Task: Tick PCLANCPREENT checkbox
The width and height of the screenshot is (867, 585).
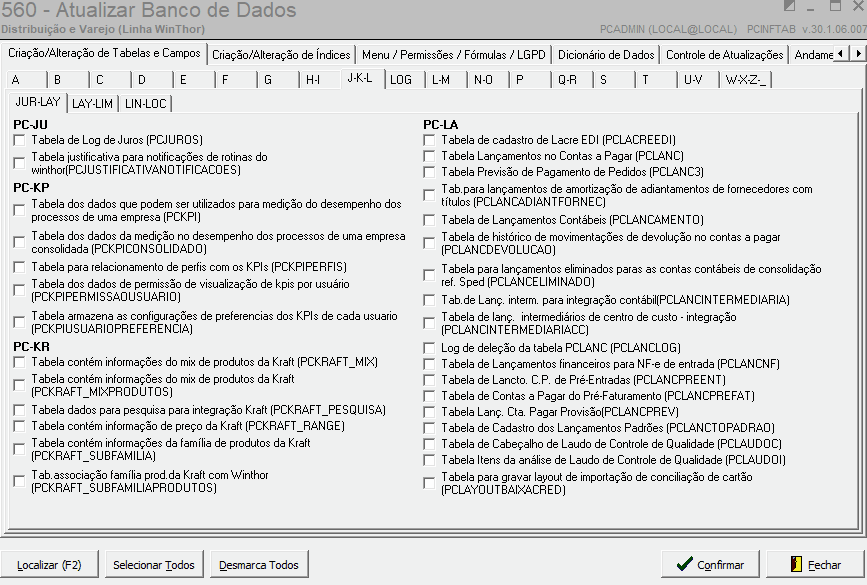Action: (429, 380)
